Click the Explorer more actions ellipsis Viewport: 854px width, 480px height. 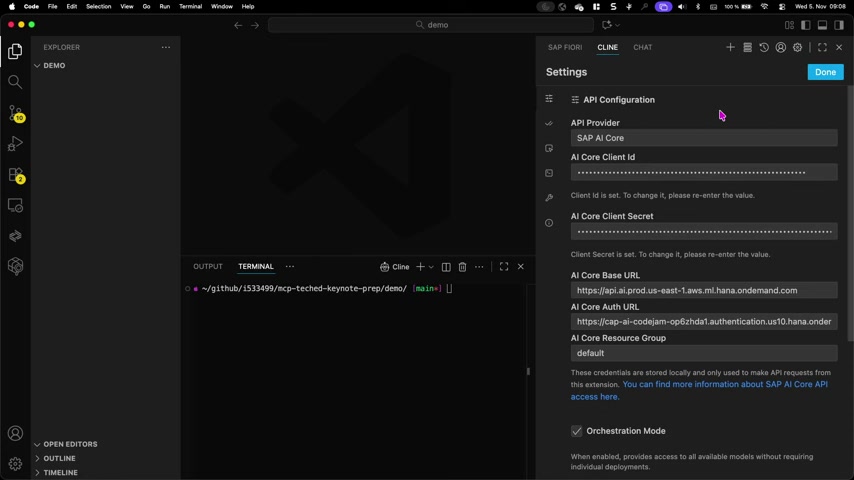click(x=166, y=47)
